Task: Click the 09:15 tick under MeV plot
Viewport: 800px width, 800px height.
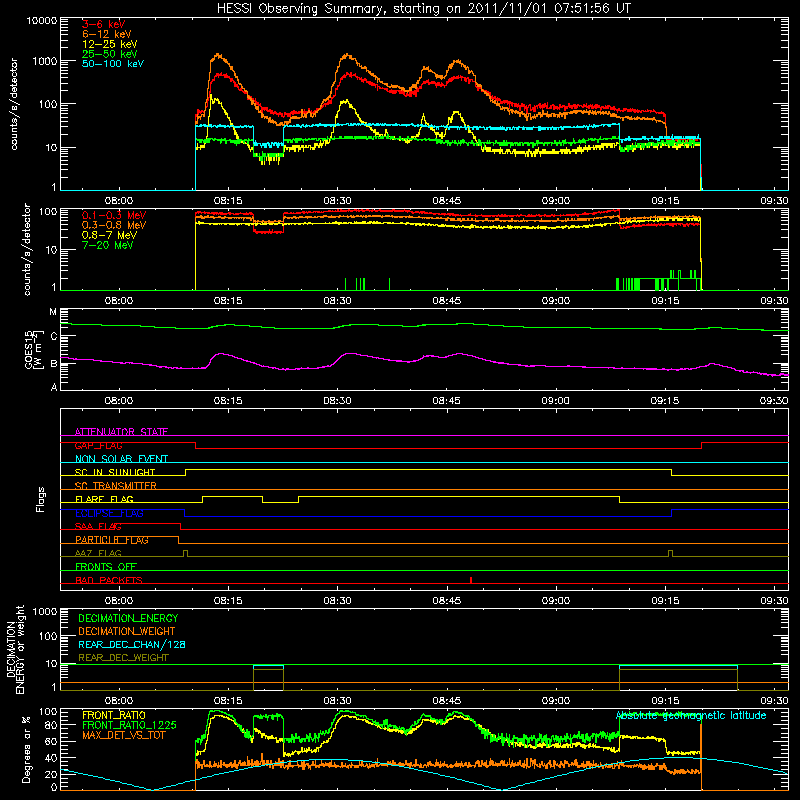Action: click(x=665, y=301)
